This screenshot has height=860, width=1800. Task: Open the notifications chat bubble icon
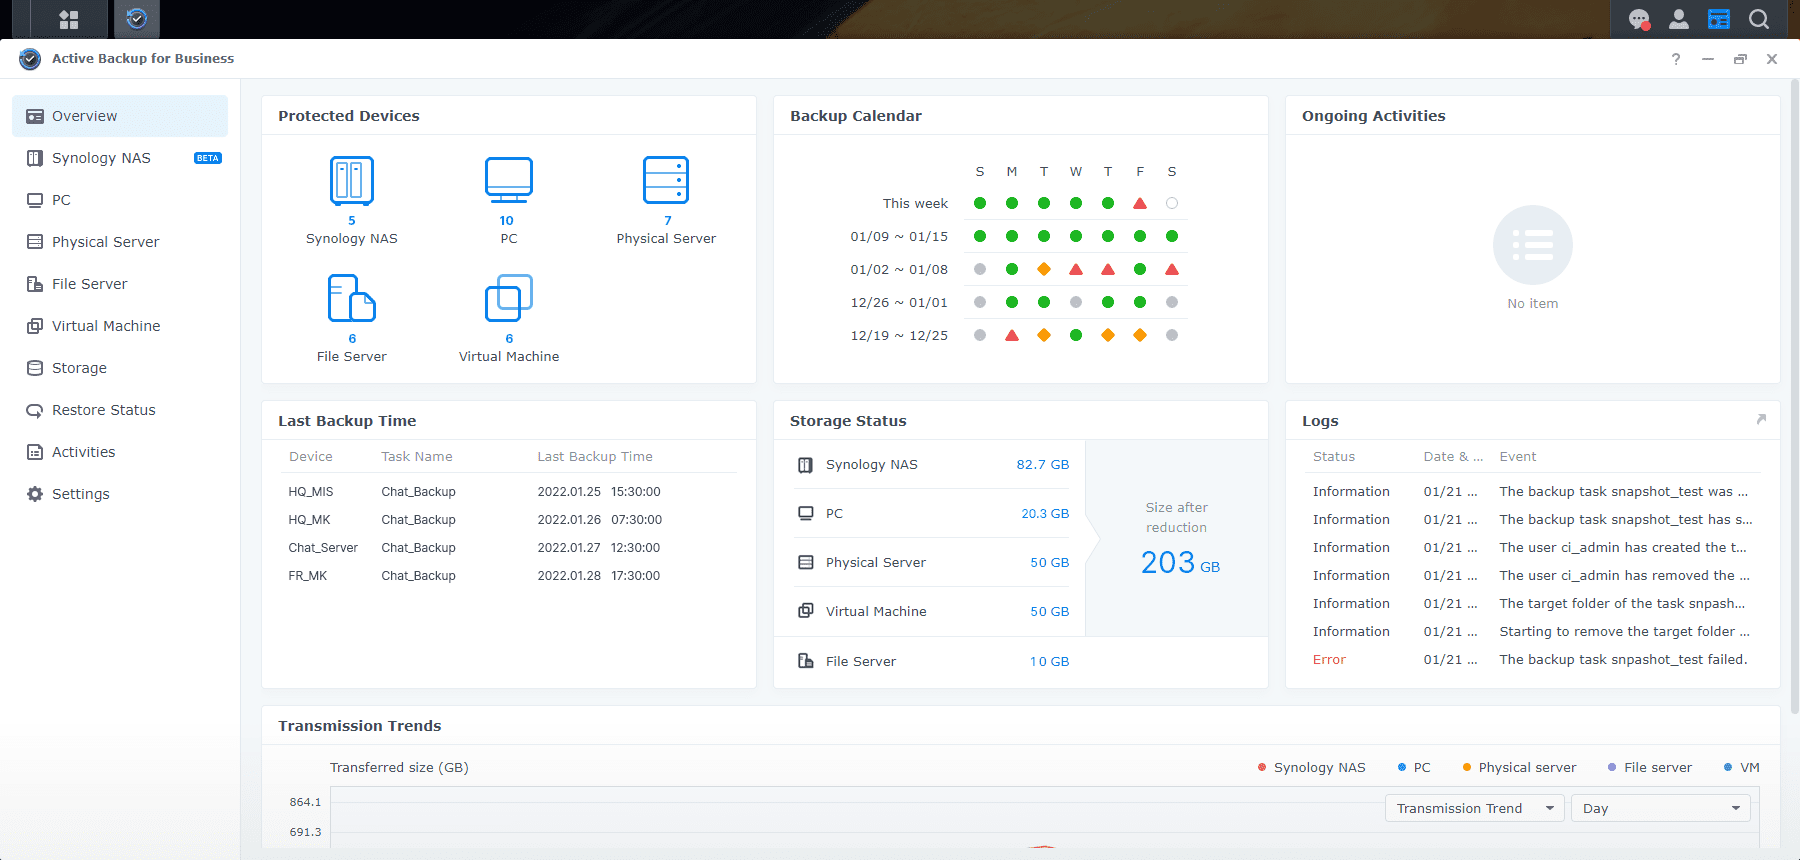click(x=1639, y=19)
